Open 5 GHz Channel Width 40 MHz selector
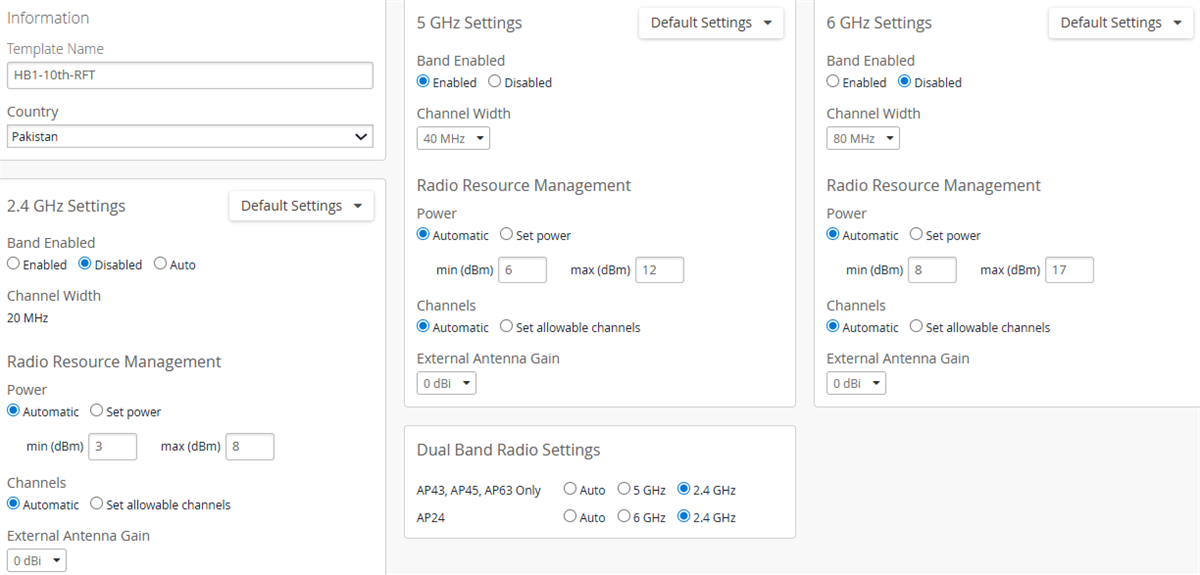The height and width of the screenshot is (575, 1200). coord(453,139)
